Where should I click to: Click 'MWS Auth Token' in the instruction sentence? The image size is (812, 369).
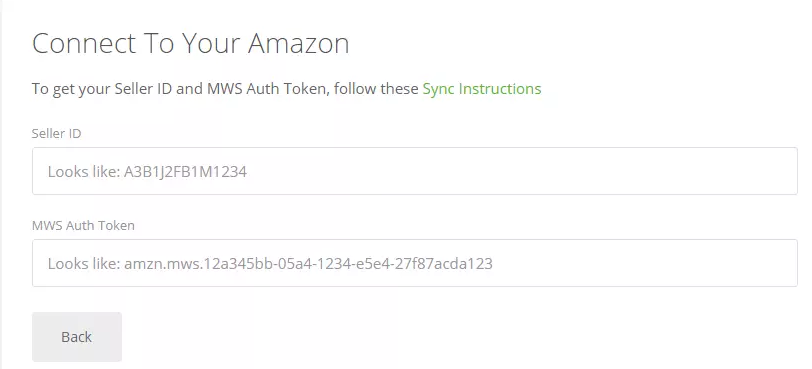point(267,89)
